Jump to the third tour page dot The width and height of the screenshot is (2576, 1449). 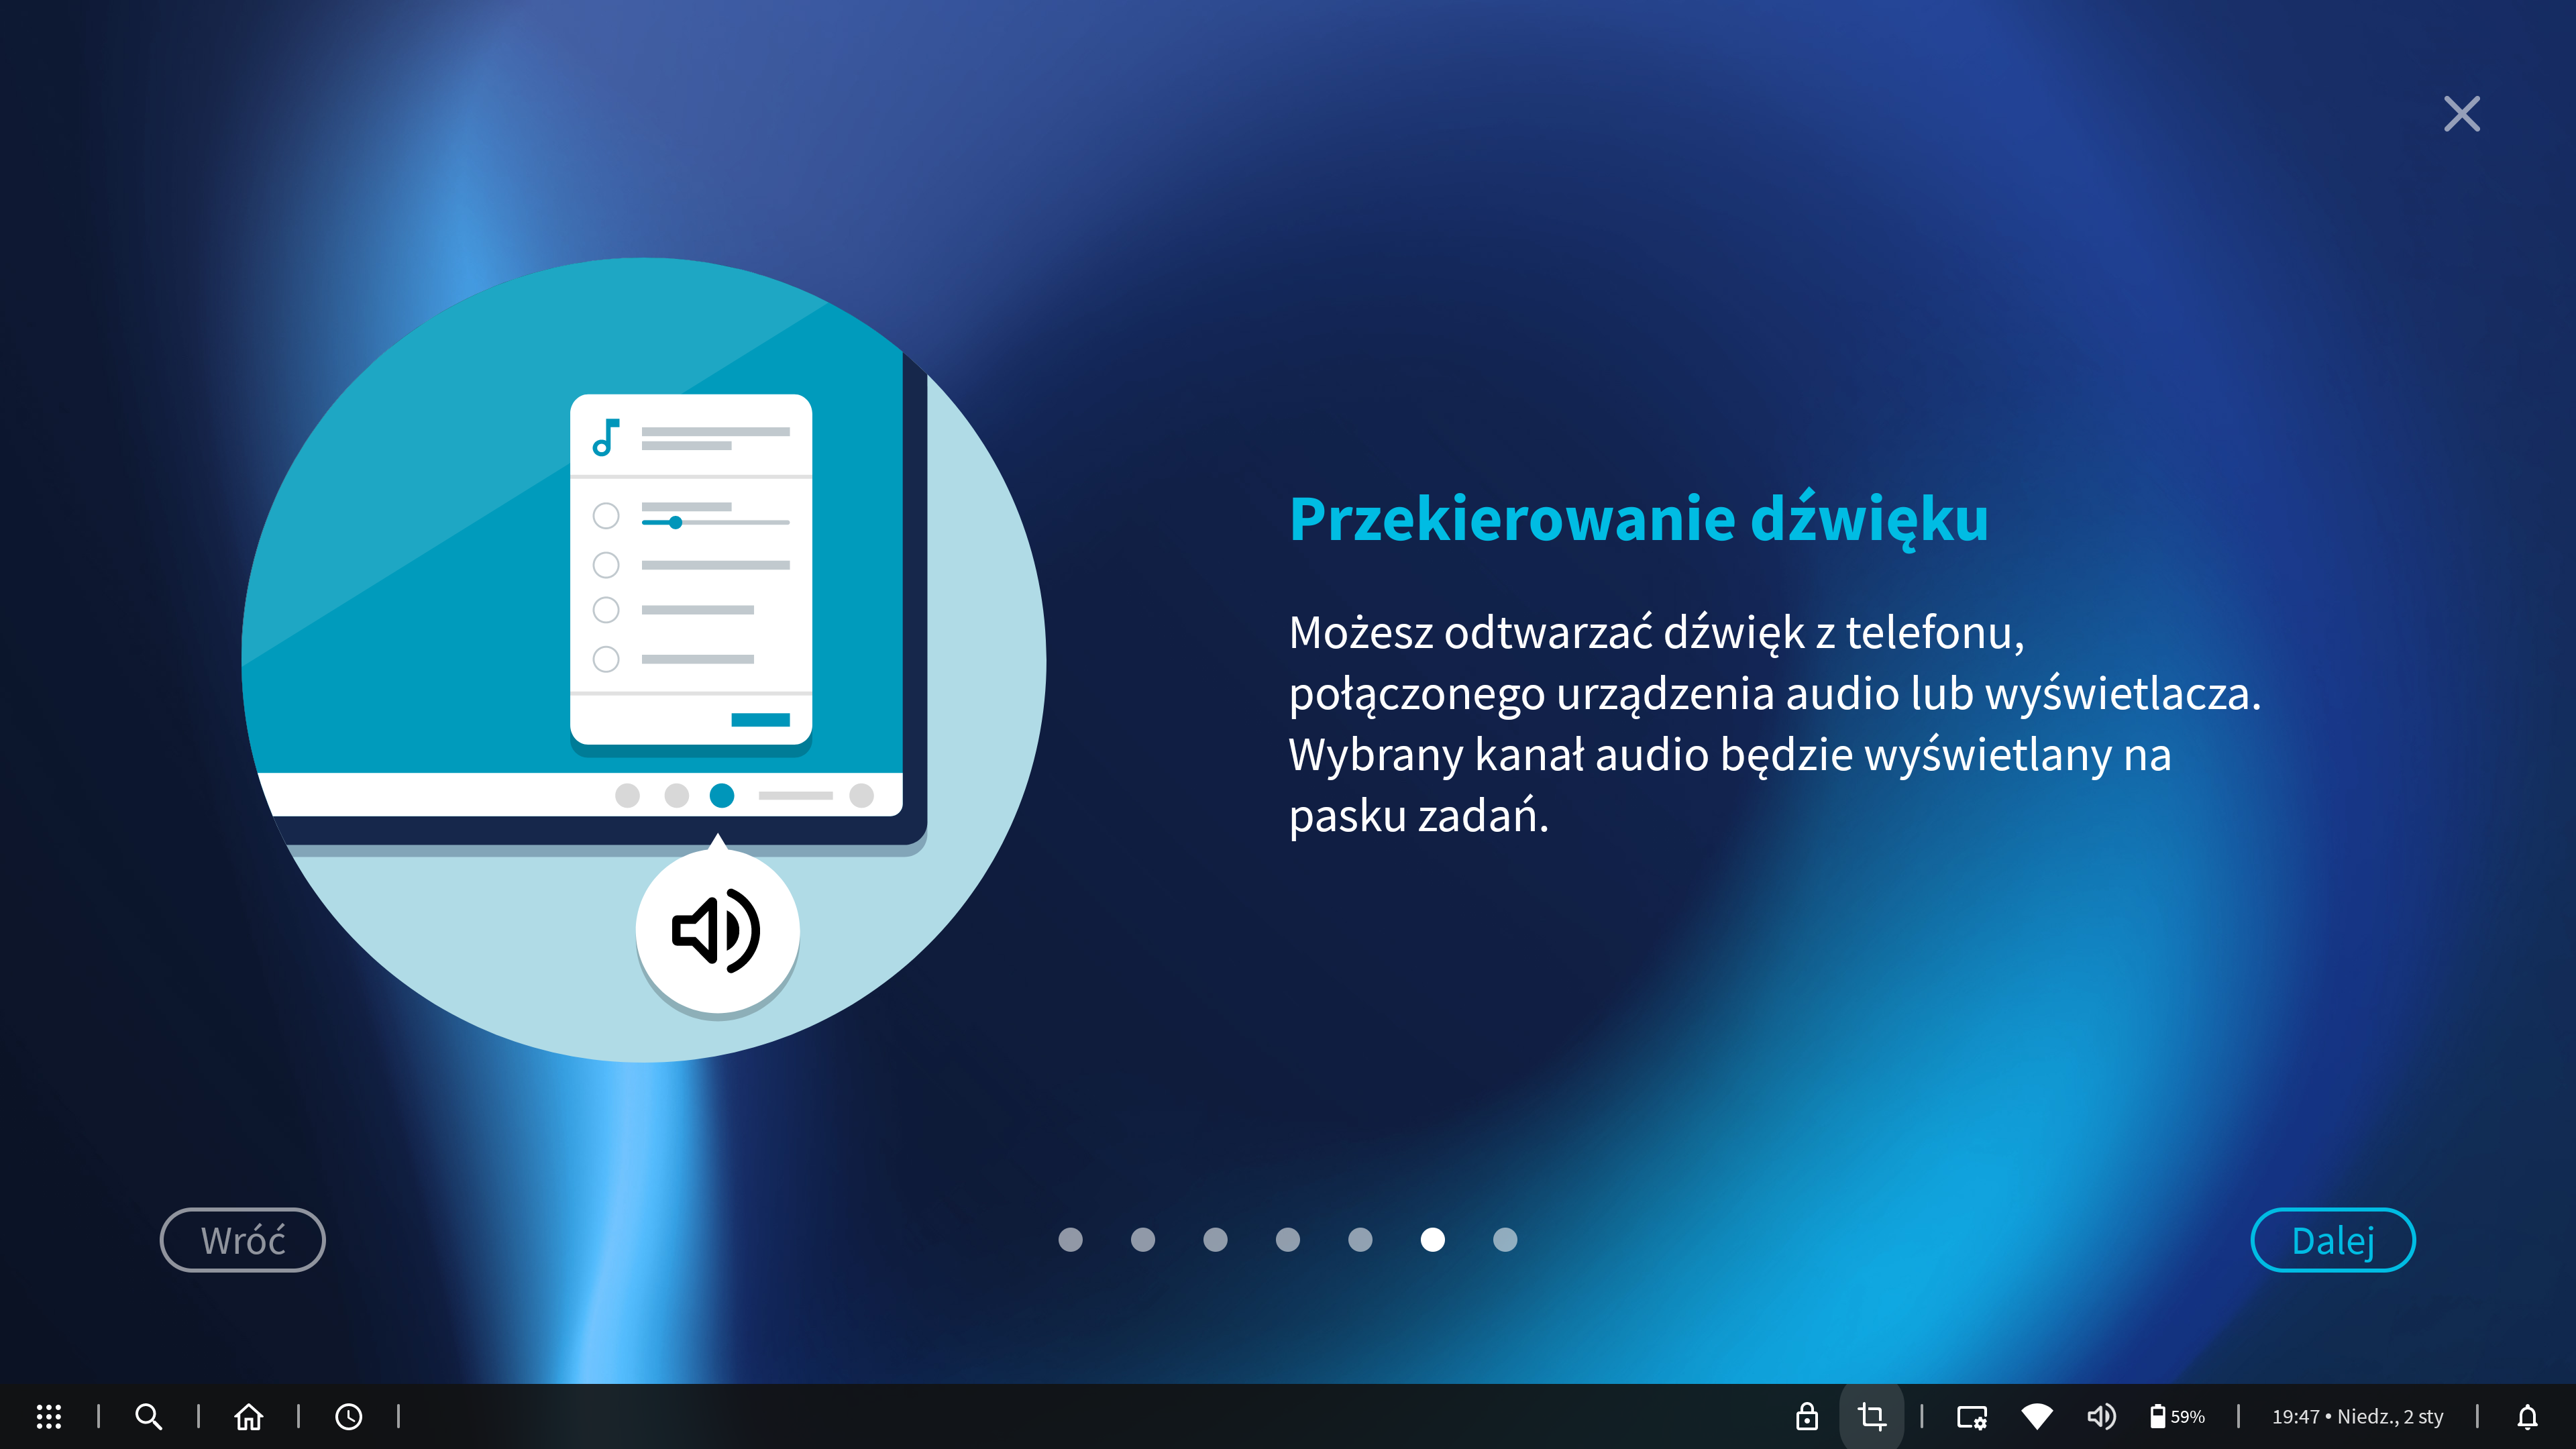click(1215, 1240)
